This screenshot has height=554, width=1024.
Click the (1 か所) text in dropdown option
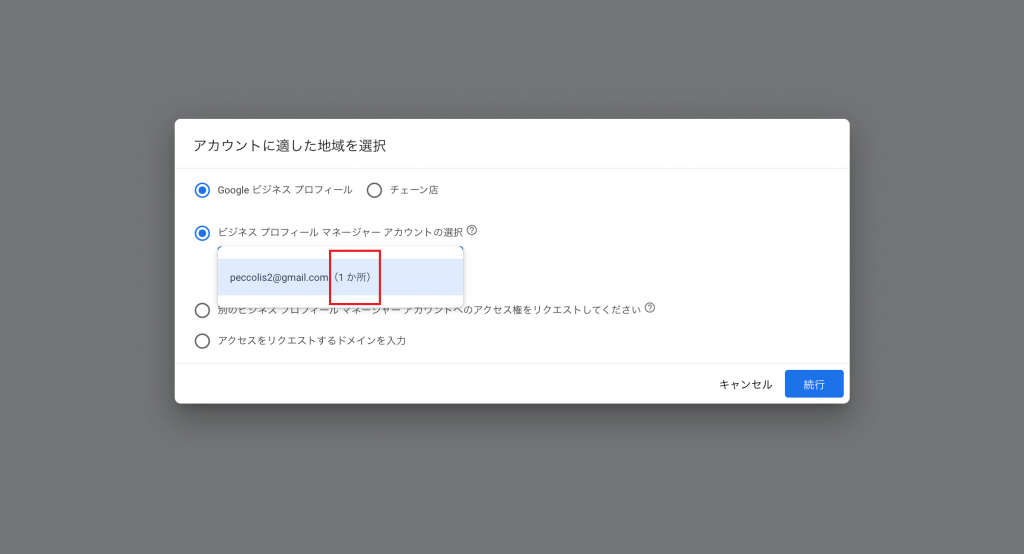[x=353, y=277]
